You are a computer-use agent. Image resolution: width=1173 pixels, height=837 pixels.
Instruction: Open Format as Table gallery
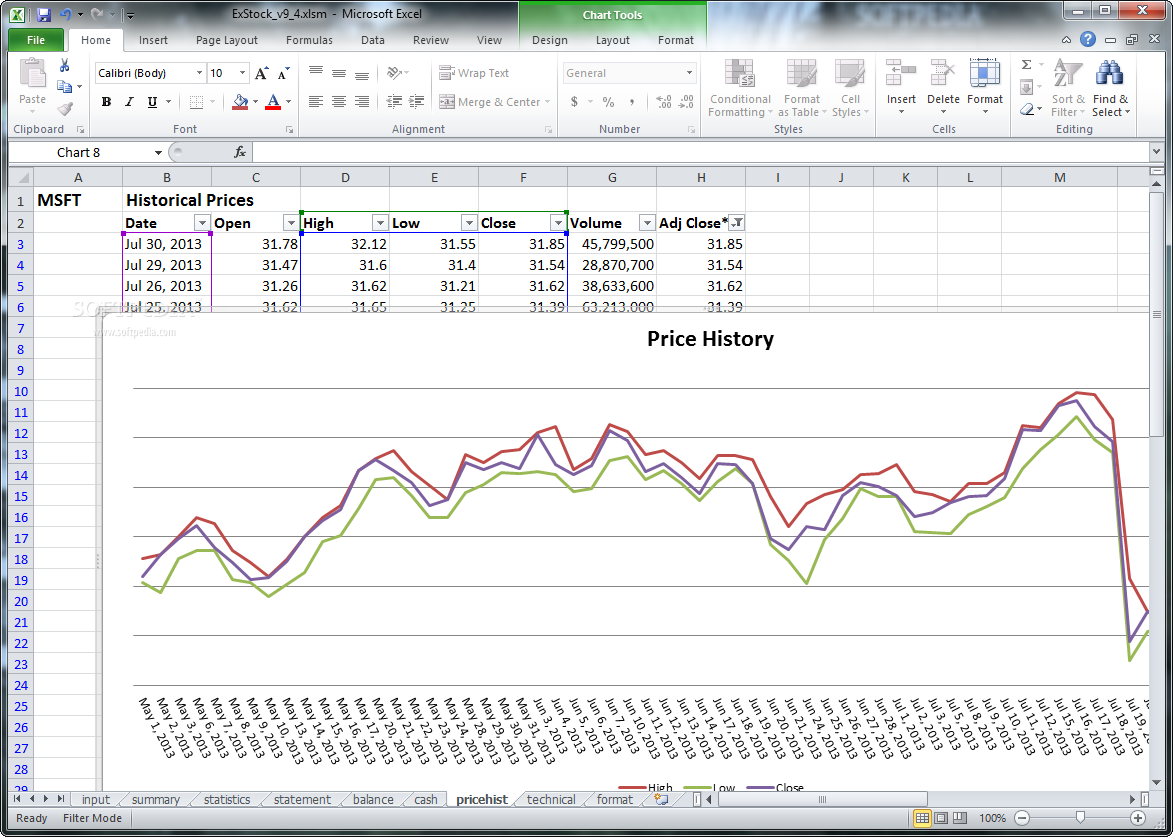(802, 88)
